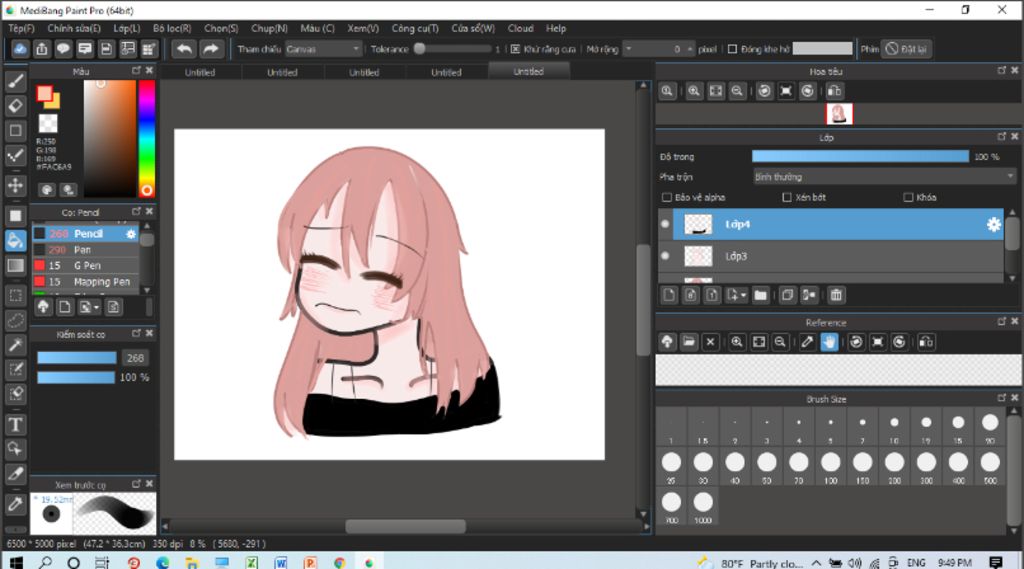Image resolution: width=1024 pixels, height=569 pixels.
Task: Select the Brush tool
Action: [x=16, y=81]
